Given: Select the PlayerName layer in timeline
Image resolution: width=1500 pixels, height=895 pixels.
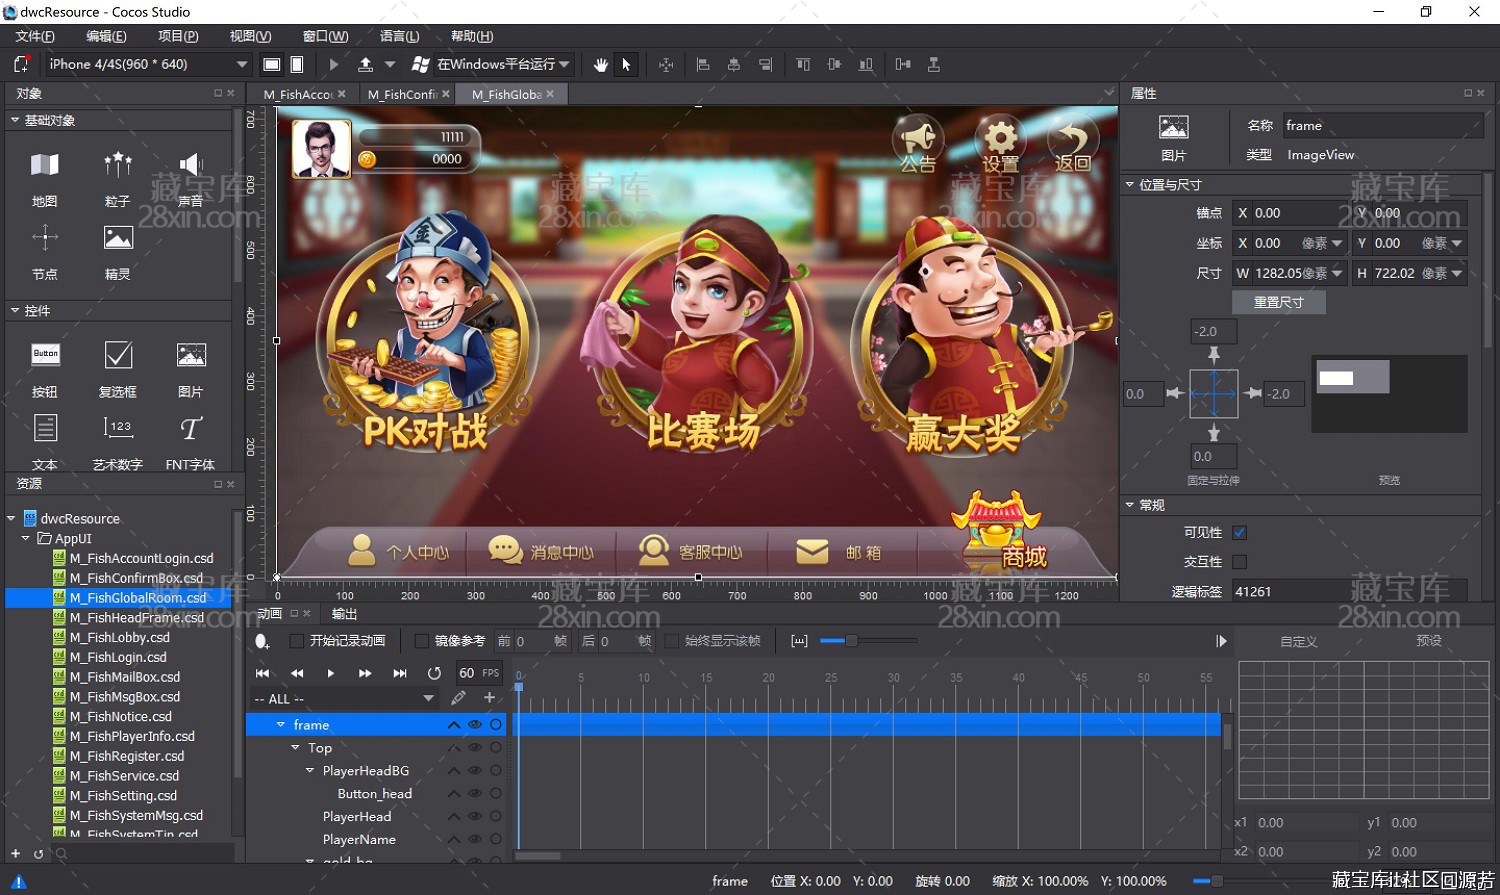Looking at the screenshot, I should (x=359, y=839).
